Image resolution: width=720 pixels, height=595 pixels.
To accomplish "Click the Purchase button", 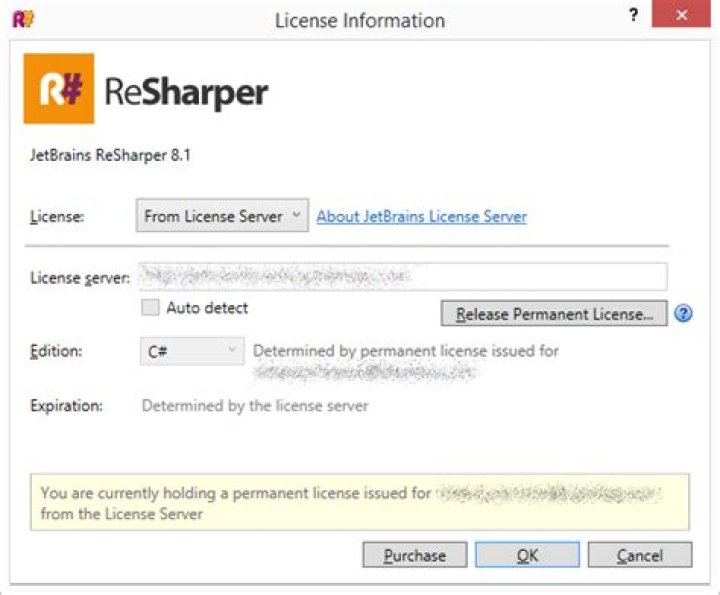I will (x=415, y=555).
